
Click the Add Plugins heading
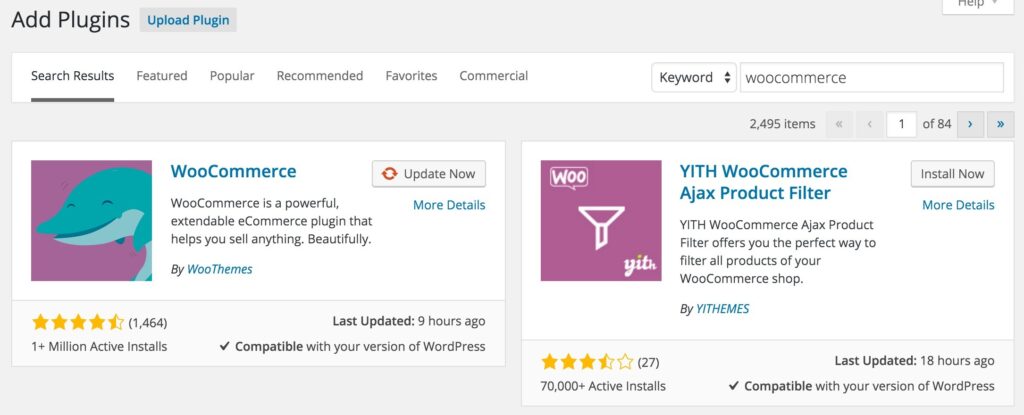pos(71,20)
